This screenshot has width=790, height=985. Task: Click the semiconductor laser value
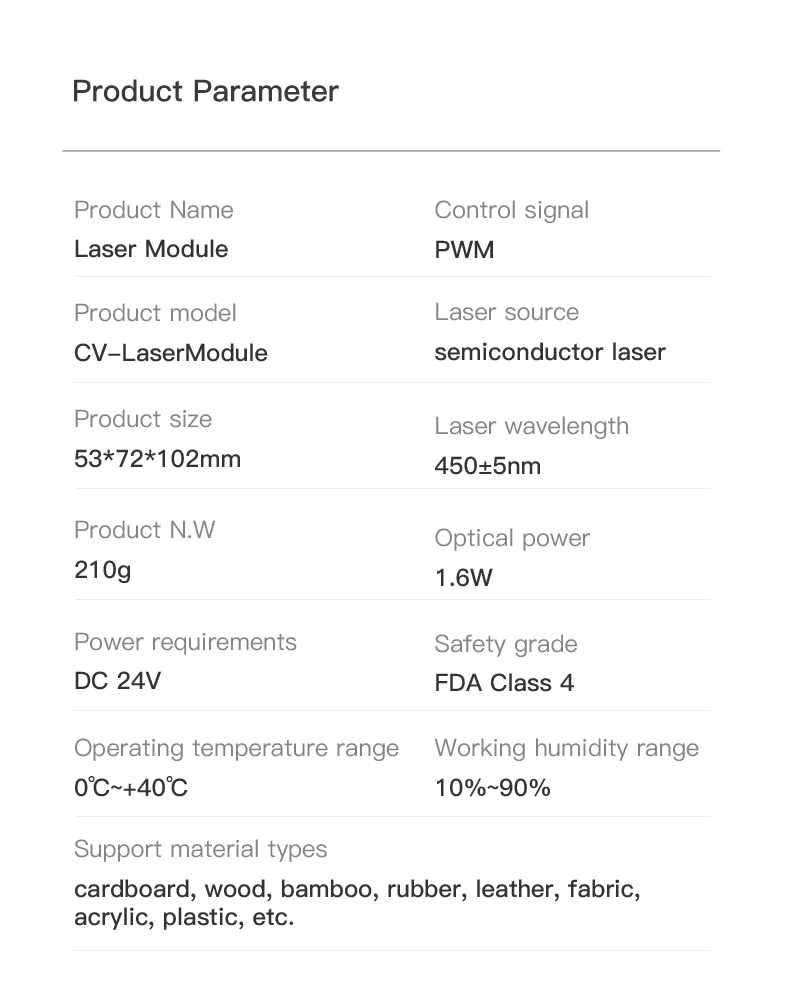[549, 352]
